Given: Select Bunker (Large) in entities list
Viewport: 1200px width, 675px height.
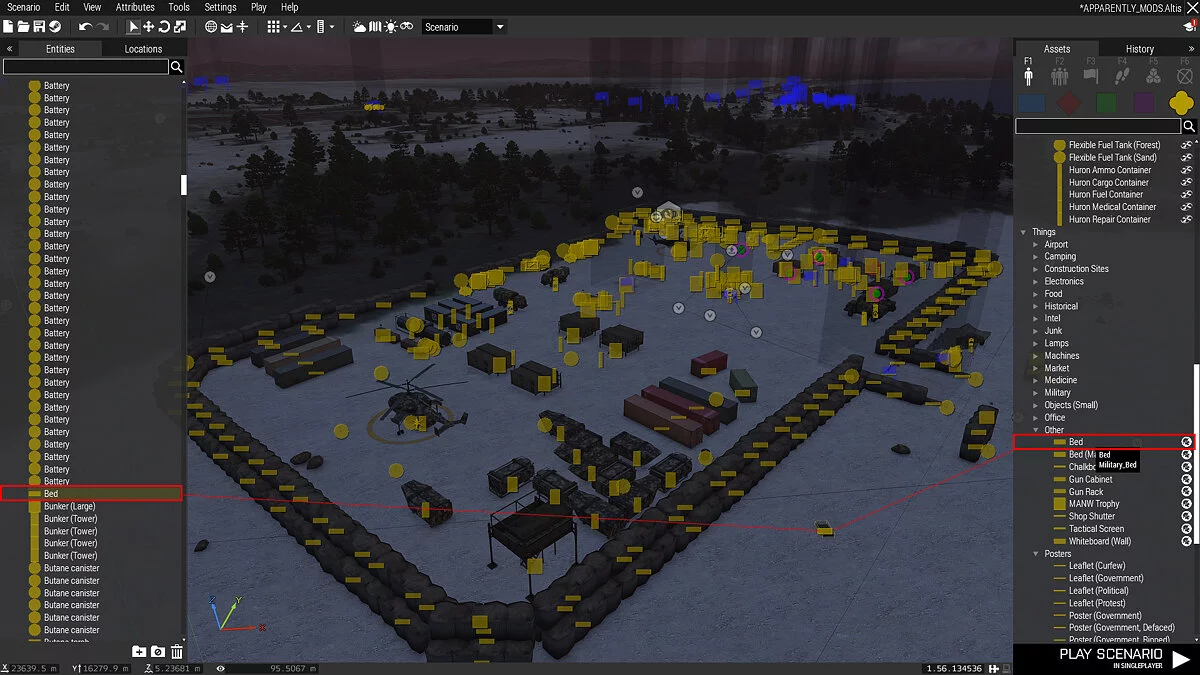Looking at the screenshot, I should pyautogui.click(x=70, y=506).
